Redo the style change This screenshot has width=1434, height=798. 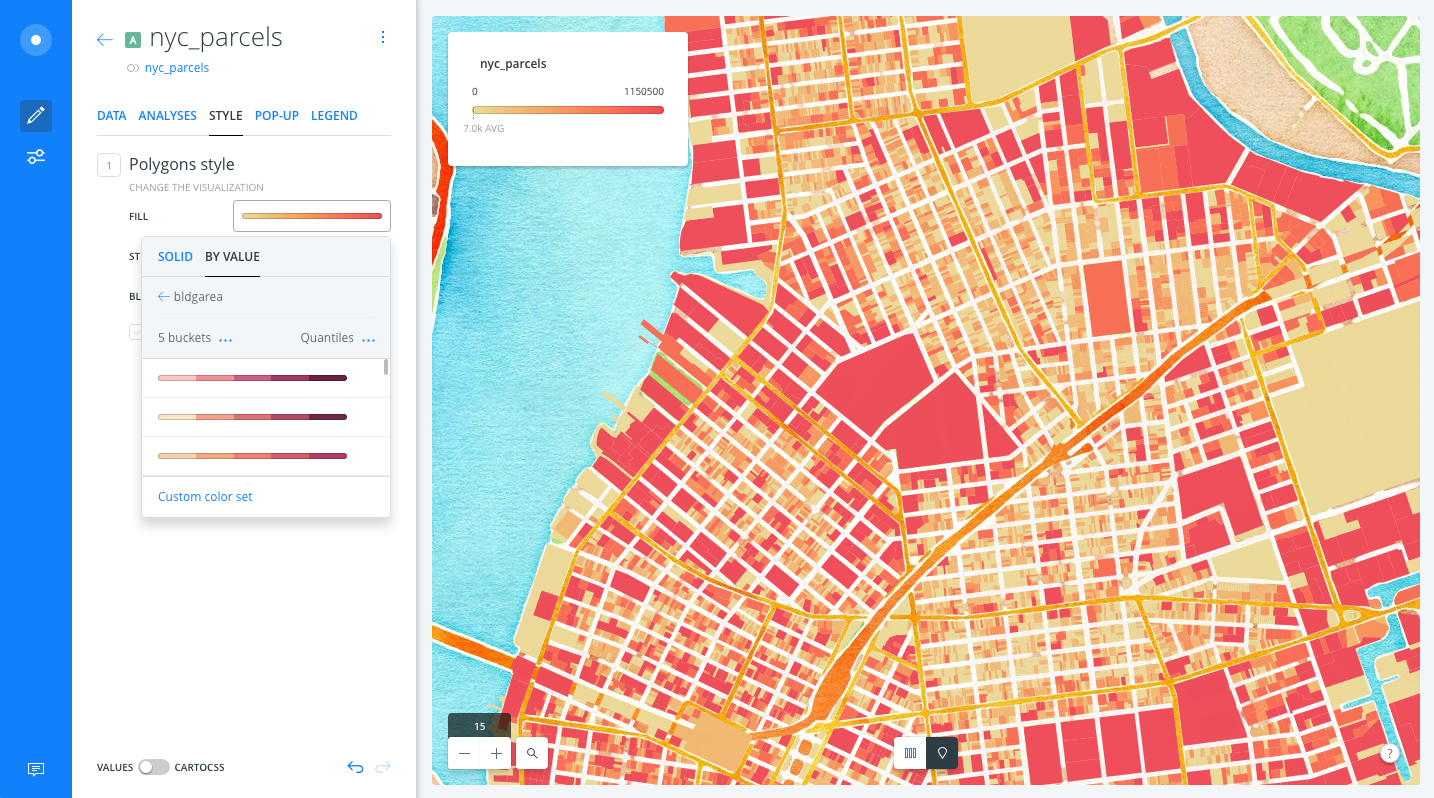[383, 767]
